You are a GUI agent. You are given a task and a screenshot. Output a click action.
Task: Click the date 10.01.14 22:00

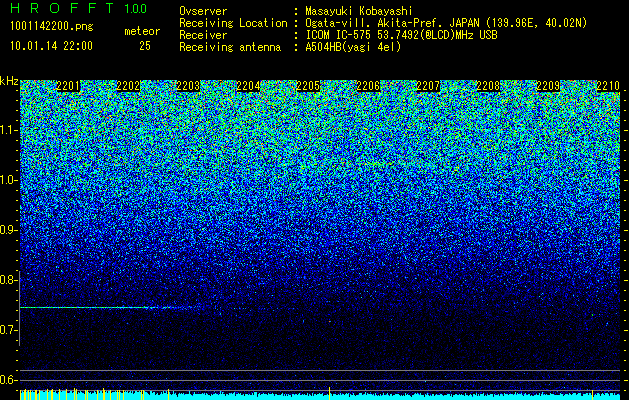[x=51, y=46]
